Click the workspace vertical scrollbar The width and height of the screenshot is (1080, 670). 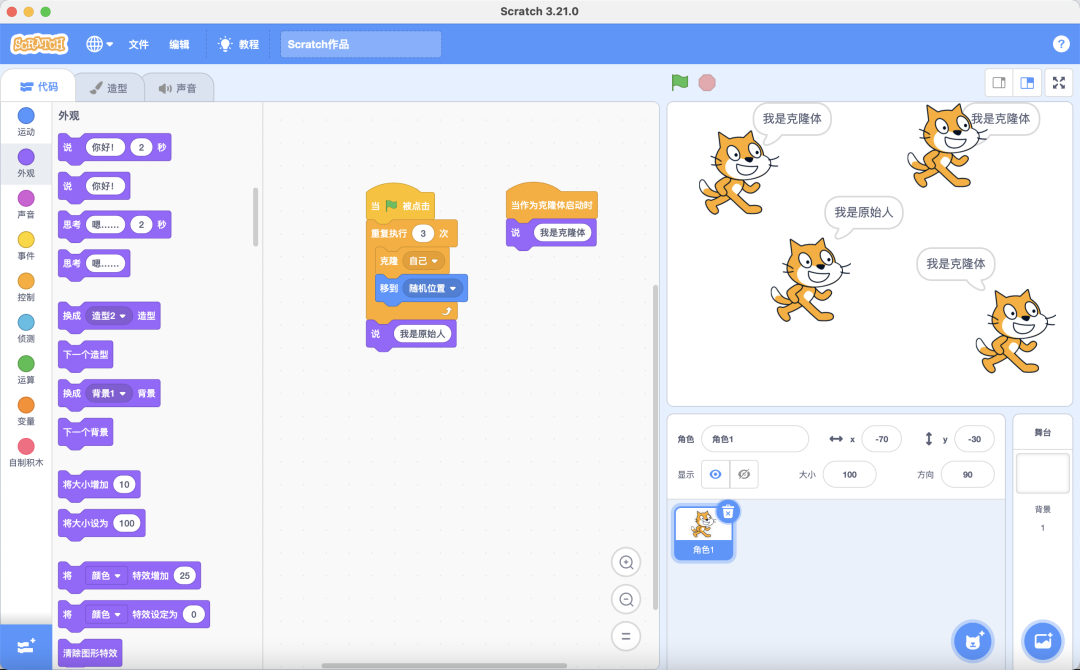pos(655,448)
